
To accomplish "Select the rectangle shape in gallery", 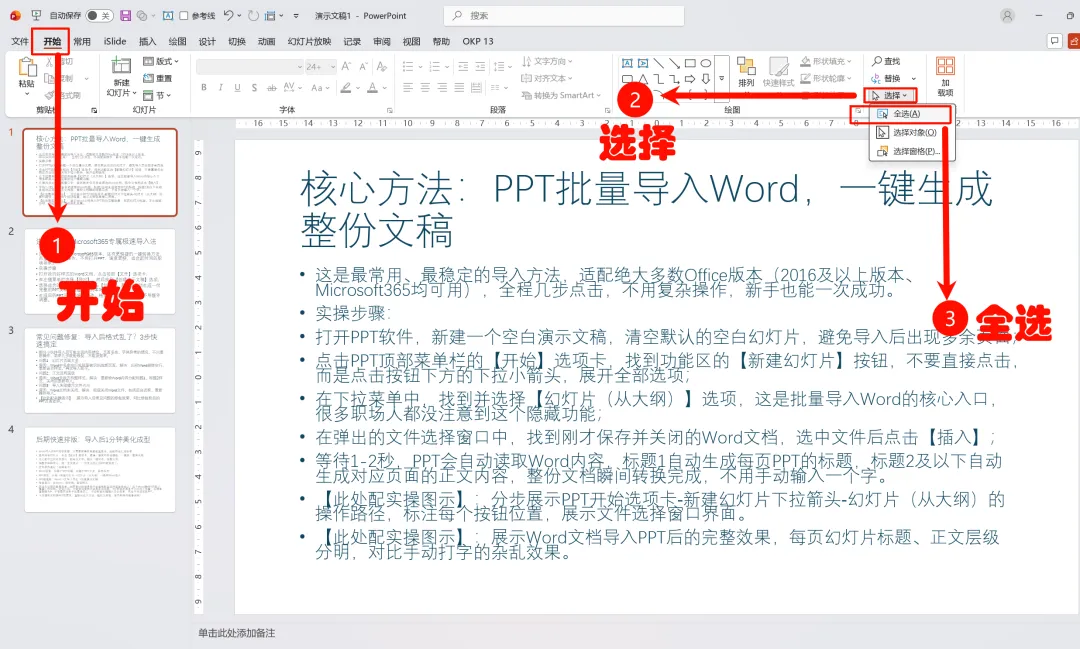I will point(690,63).
